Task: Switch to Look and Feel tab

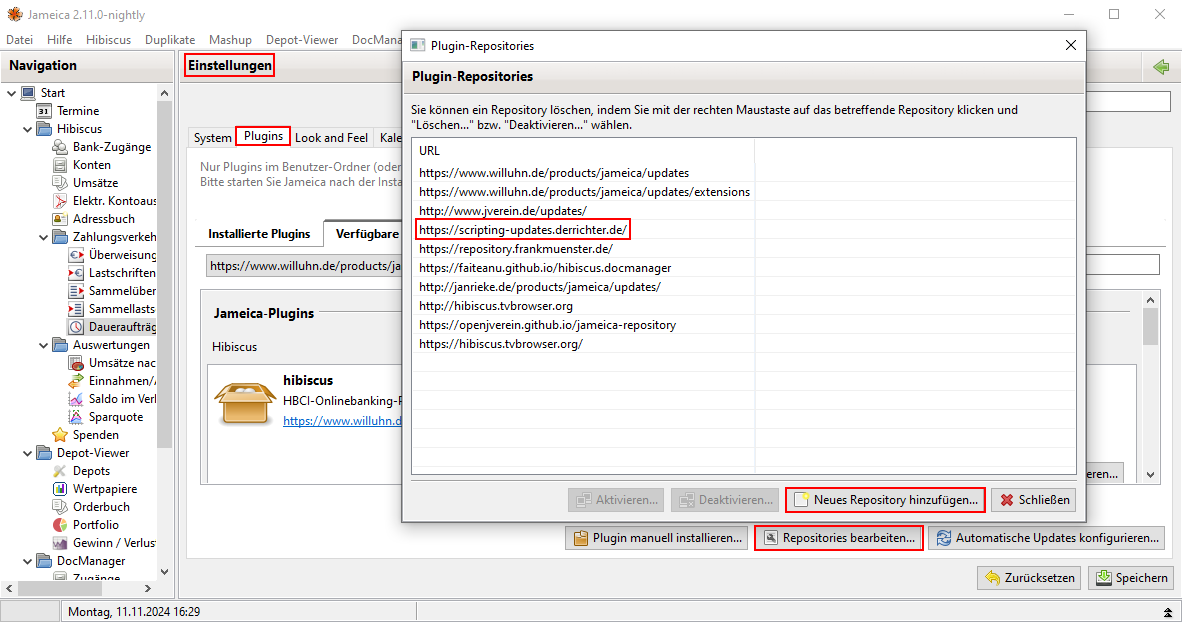Action: (x=331, y=137)
